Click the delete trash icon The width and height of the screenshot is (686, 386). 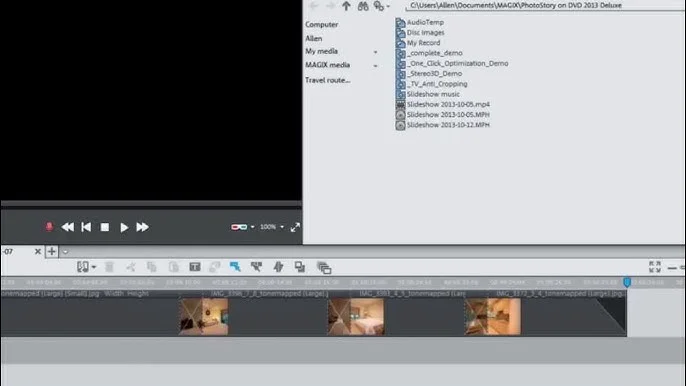click(x=109, y=267)
